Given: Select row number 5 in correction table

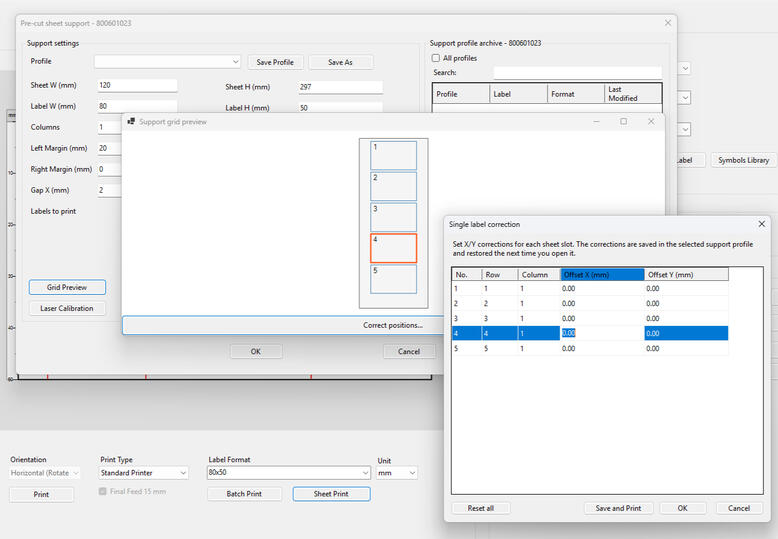Looking at the screenshot, I should pyautogui.click(x=466, y=348).
